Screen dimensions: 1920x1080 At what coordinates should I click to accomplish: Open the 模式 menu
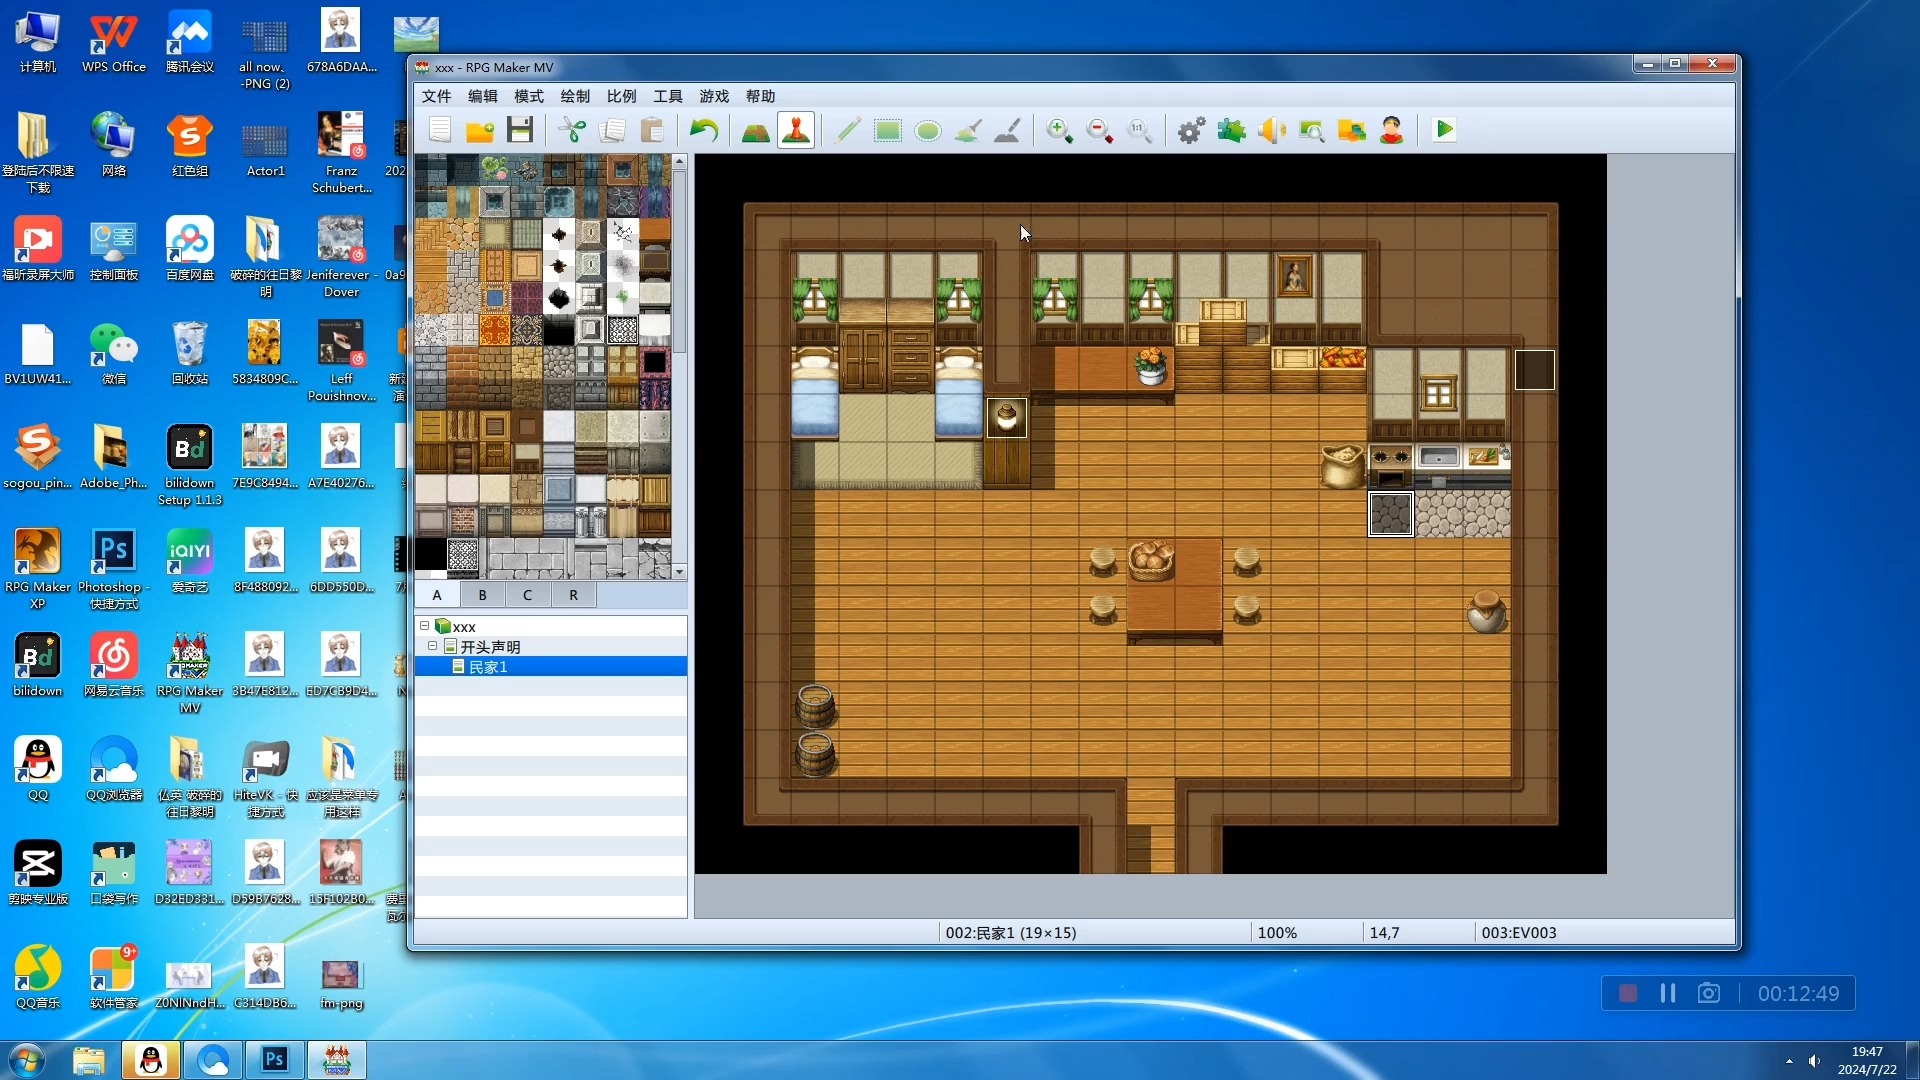529,96
